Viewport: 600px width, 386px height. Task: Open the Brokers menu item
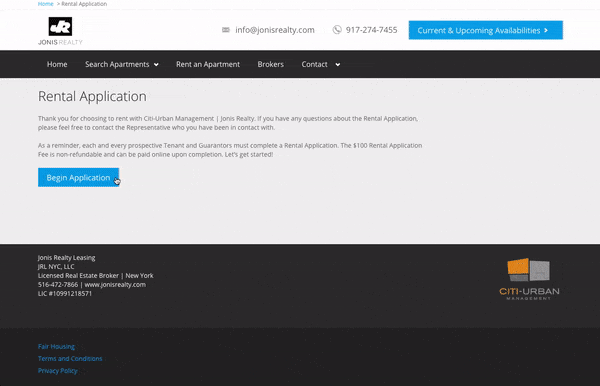tap(271, 64)
